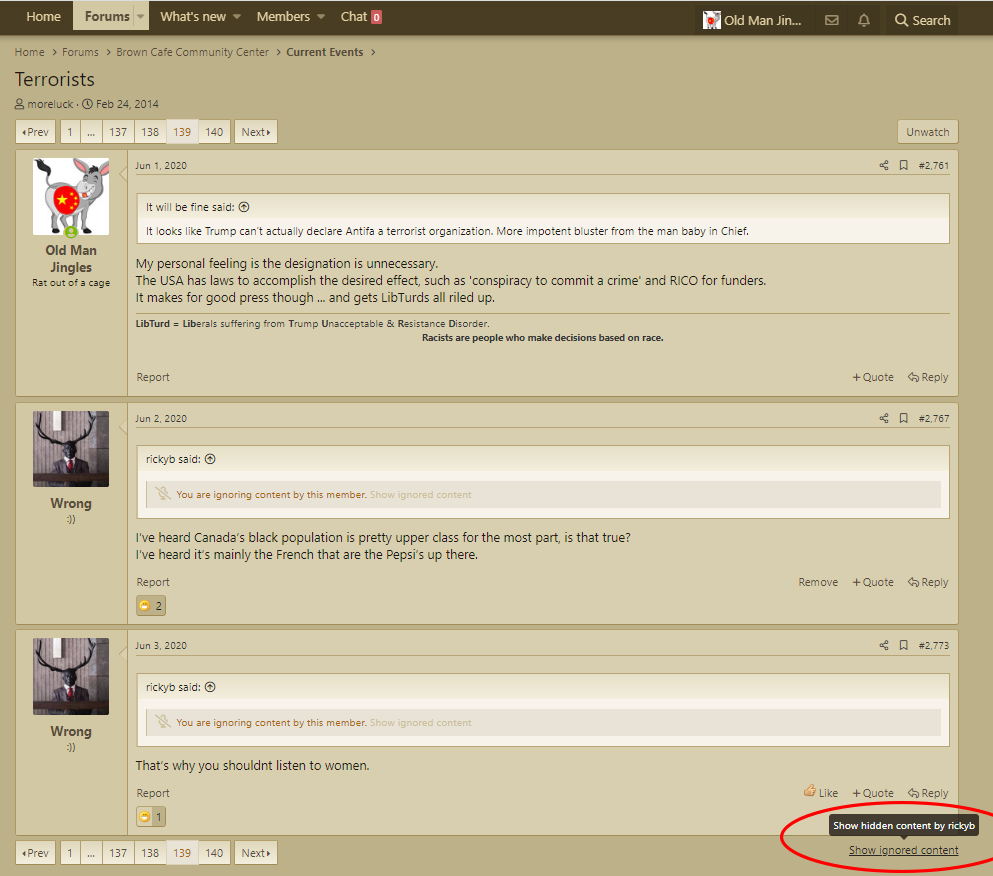
Task: Quote post #2,761
Action: click(873, 377)
